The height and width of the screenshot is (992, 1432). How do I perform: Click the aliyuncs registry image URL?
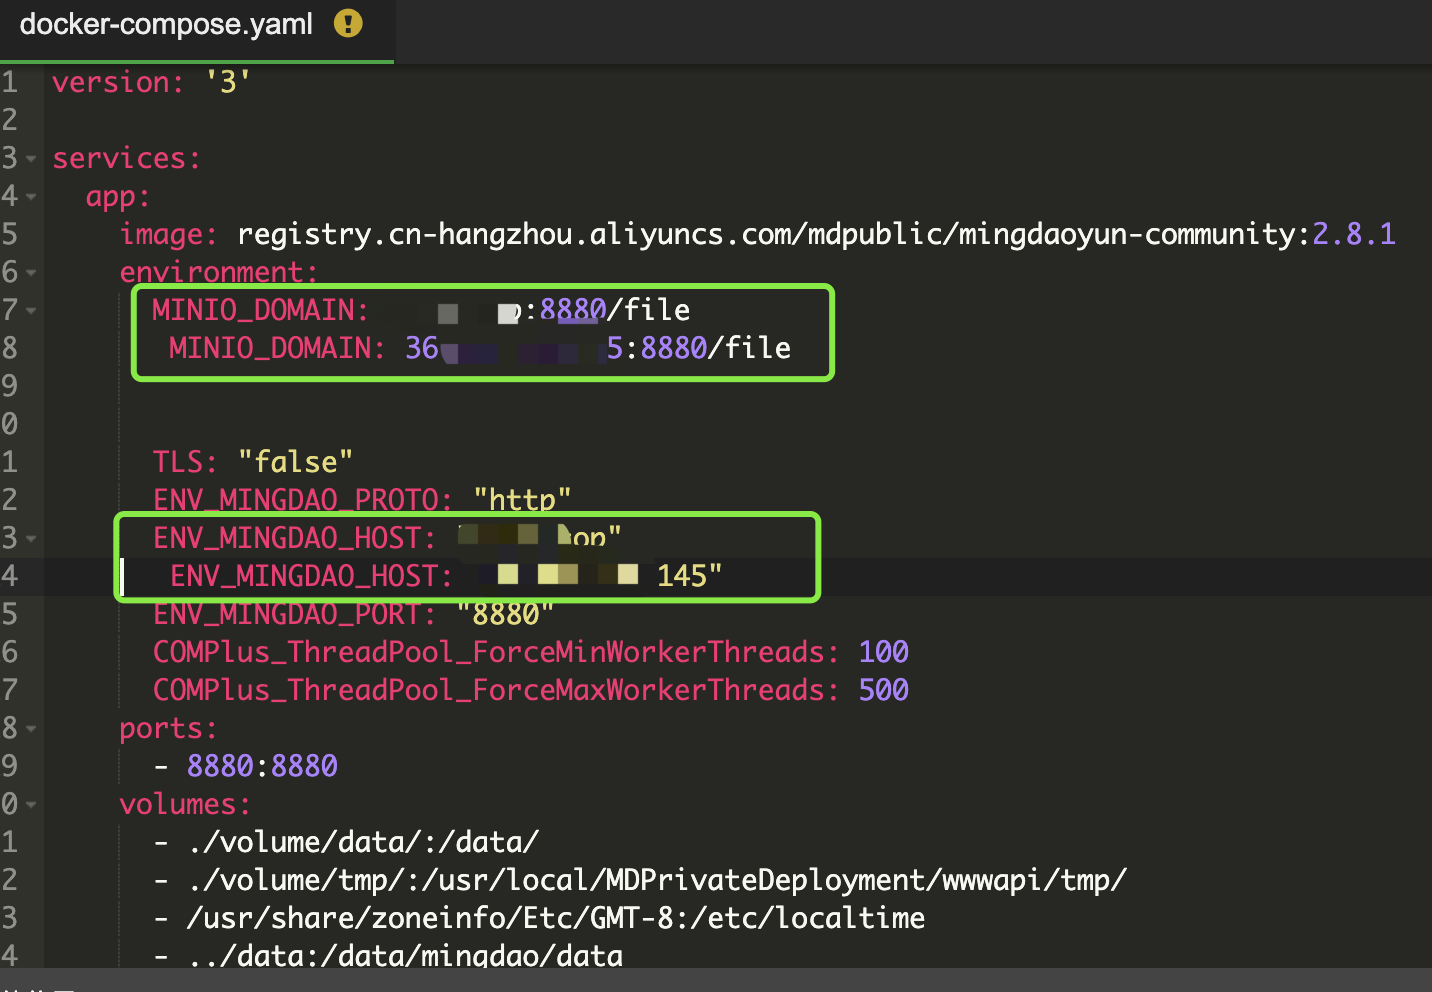pos(772,234)
